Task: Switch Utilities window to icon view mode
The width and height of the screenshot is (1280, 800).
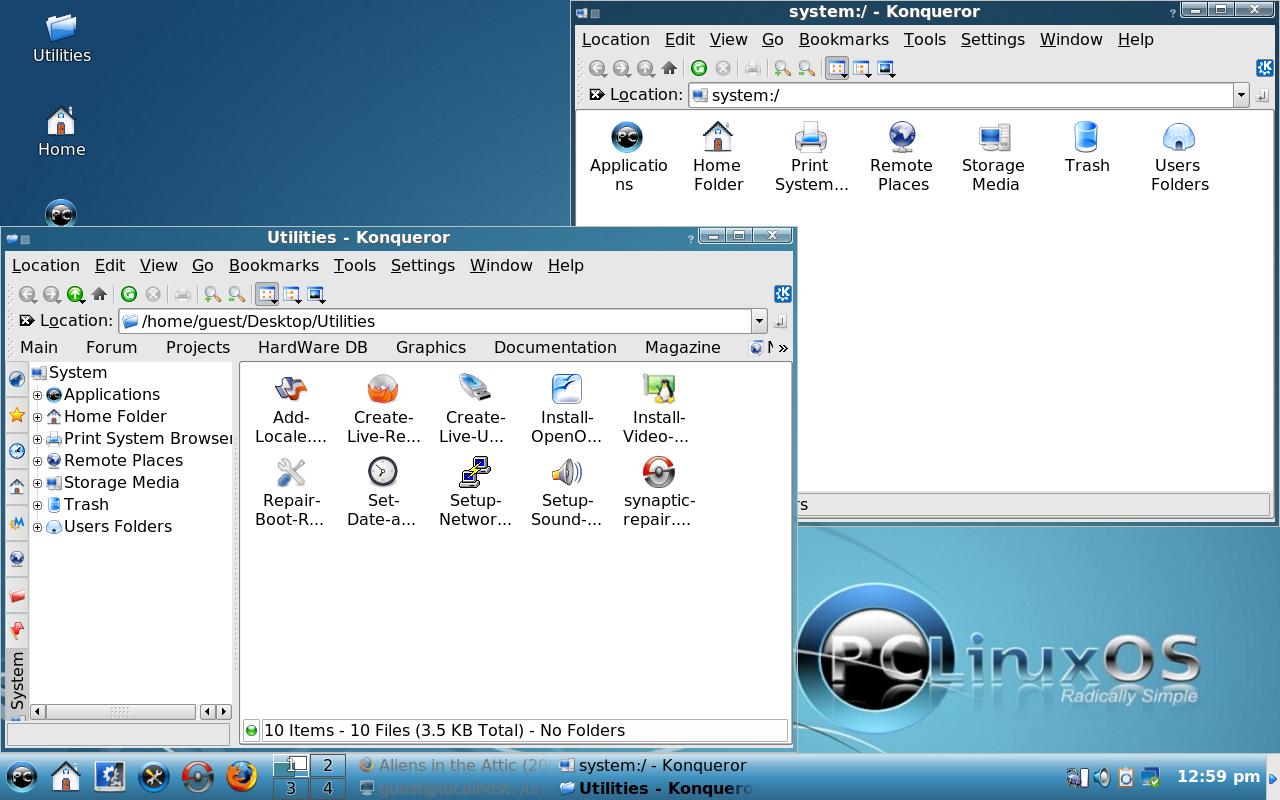Action: click(267, 294)
